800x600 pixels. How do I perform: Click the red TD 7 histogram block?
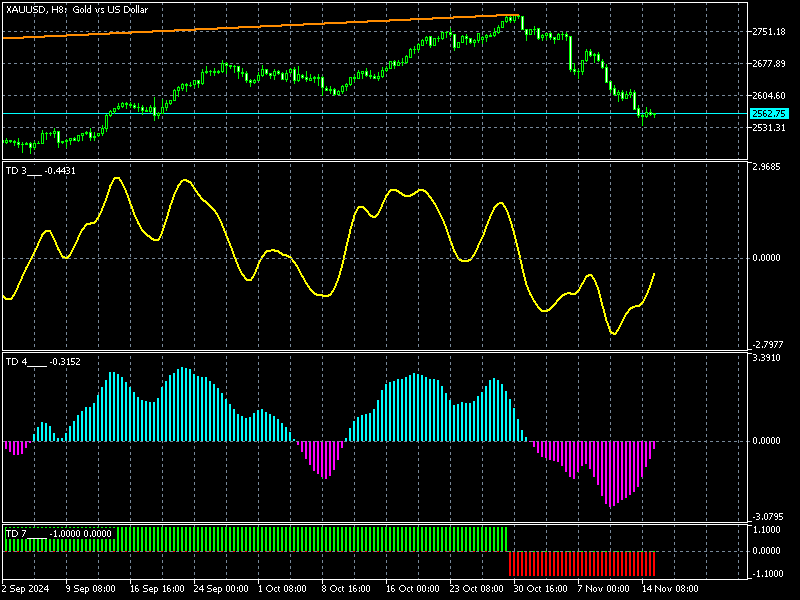(582, 564)
